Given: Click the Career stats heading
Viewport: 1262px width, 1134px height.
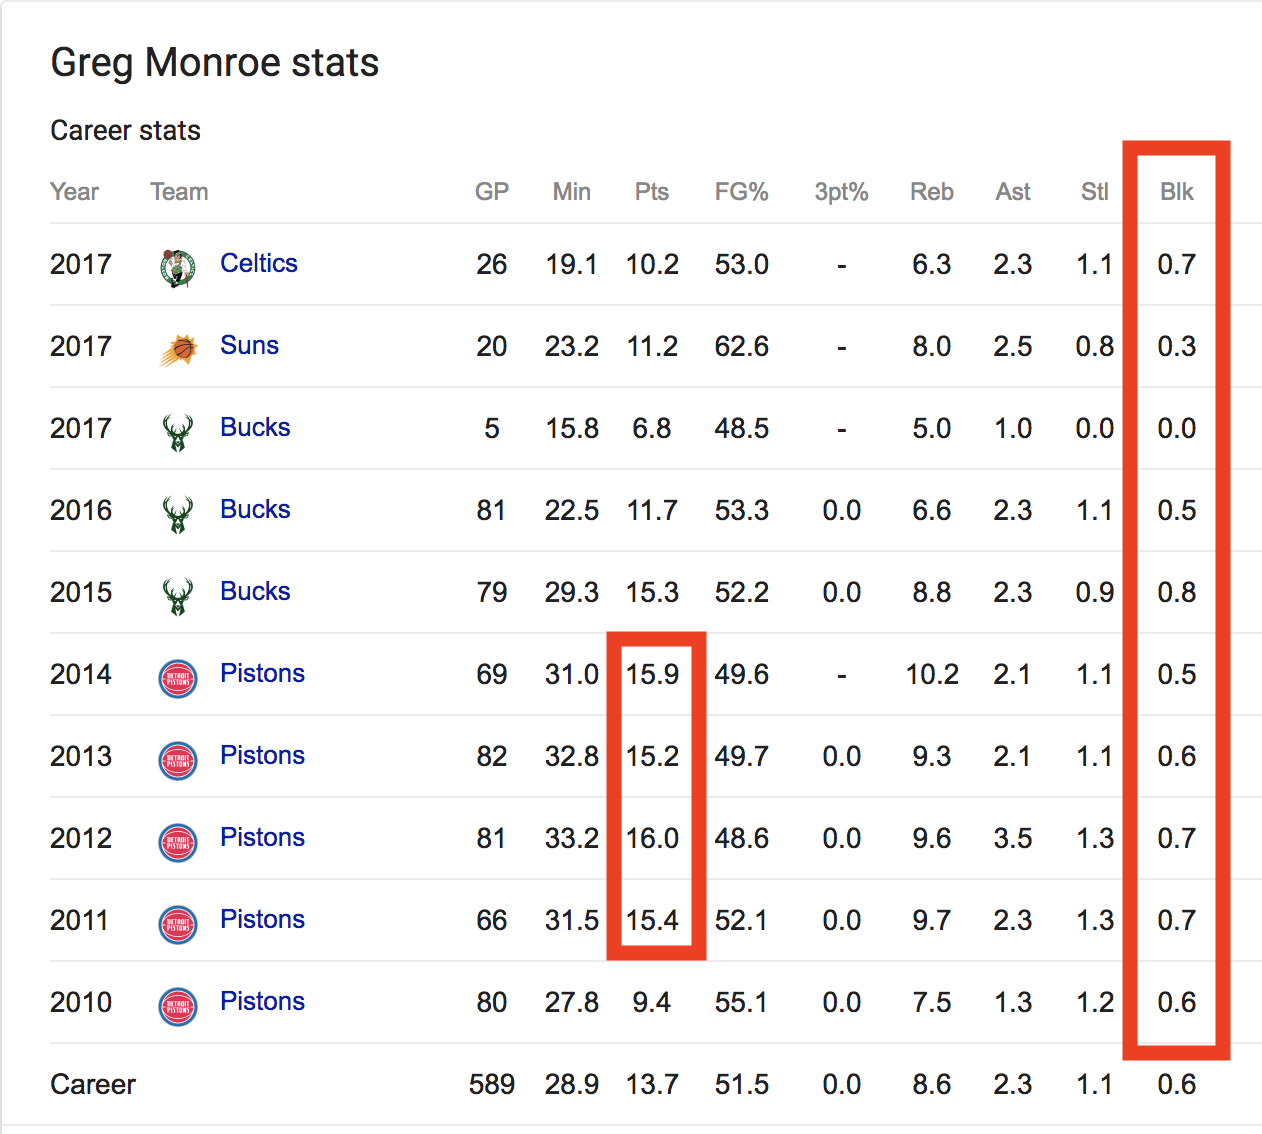Looking at the screenshot, I should point(126,131).
